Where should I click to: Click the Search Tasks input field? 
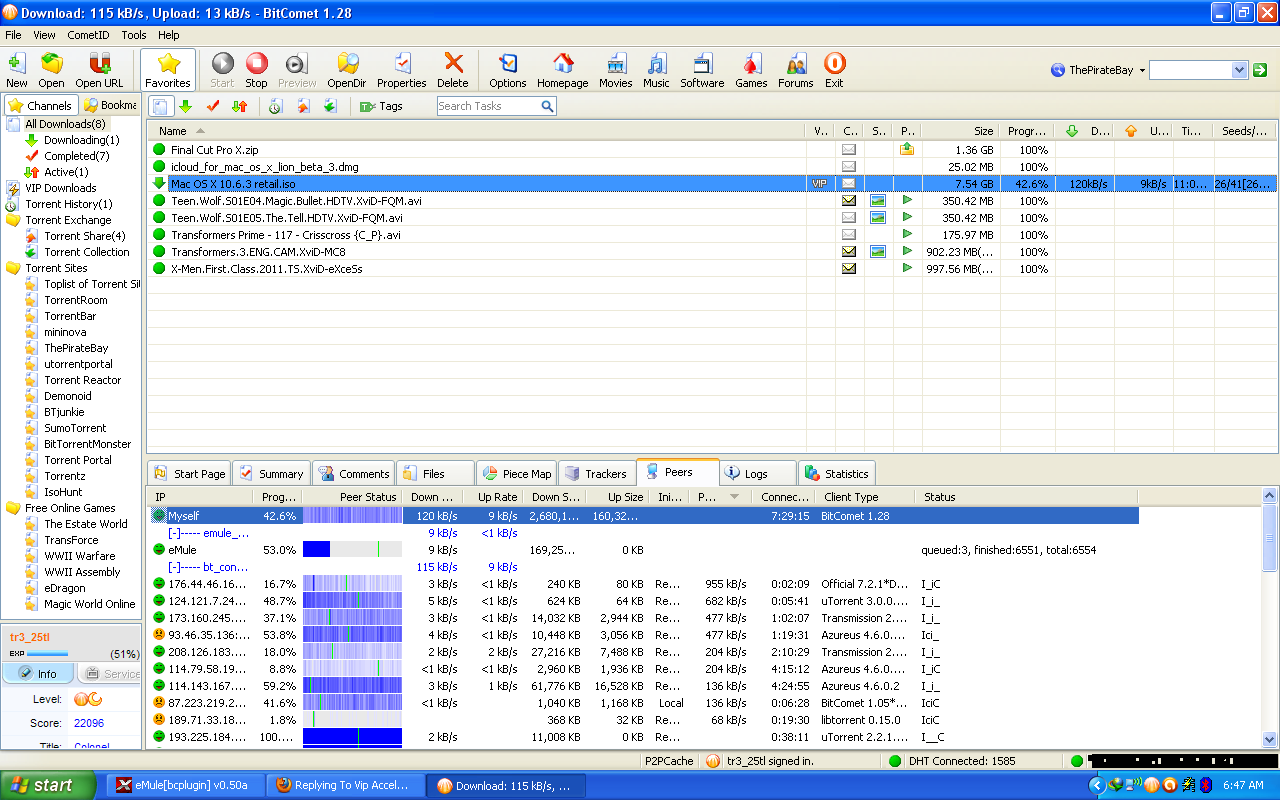[x=488, y=106]
